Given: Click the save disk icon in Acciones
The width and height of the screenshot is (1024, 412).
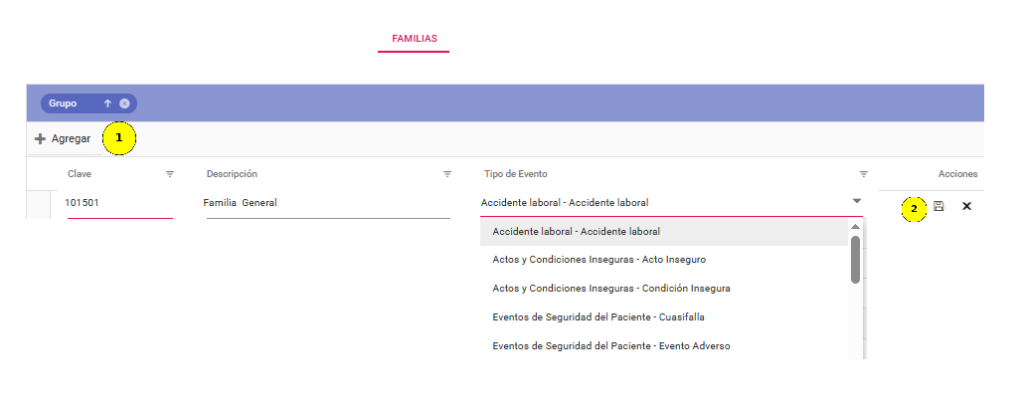Looking at the screenshot, I should click(x=939, y=206).
